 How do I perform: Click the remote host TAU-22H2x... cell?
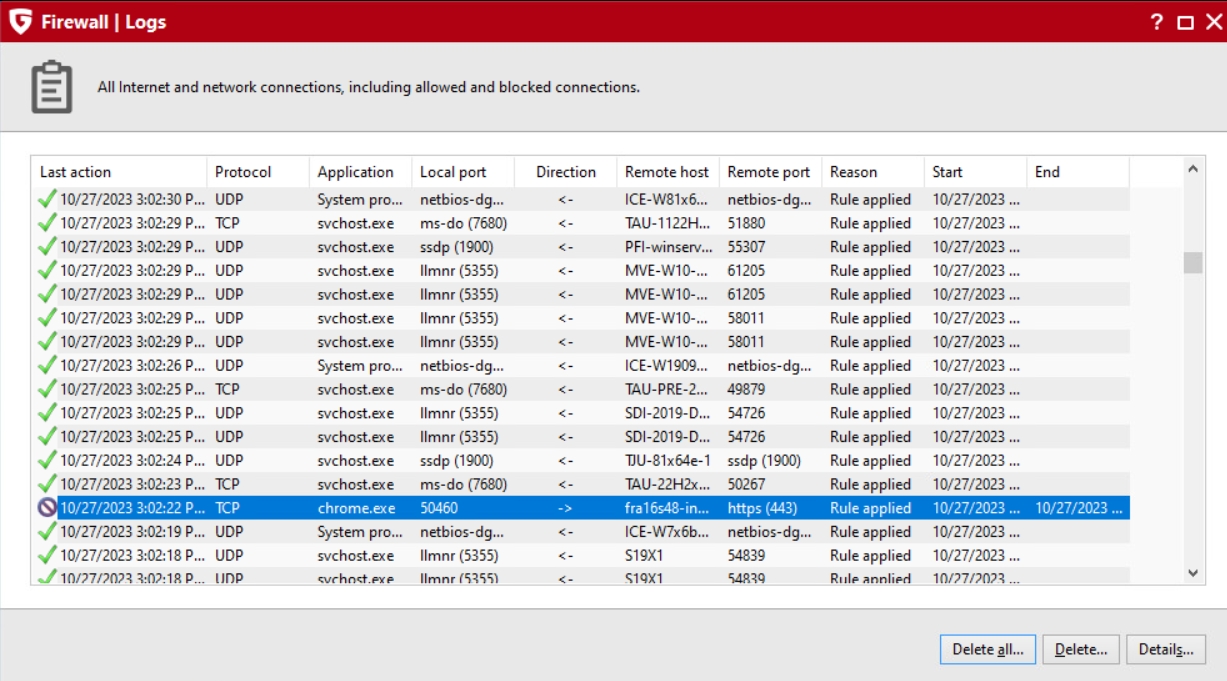pos(667,484)
